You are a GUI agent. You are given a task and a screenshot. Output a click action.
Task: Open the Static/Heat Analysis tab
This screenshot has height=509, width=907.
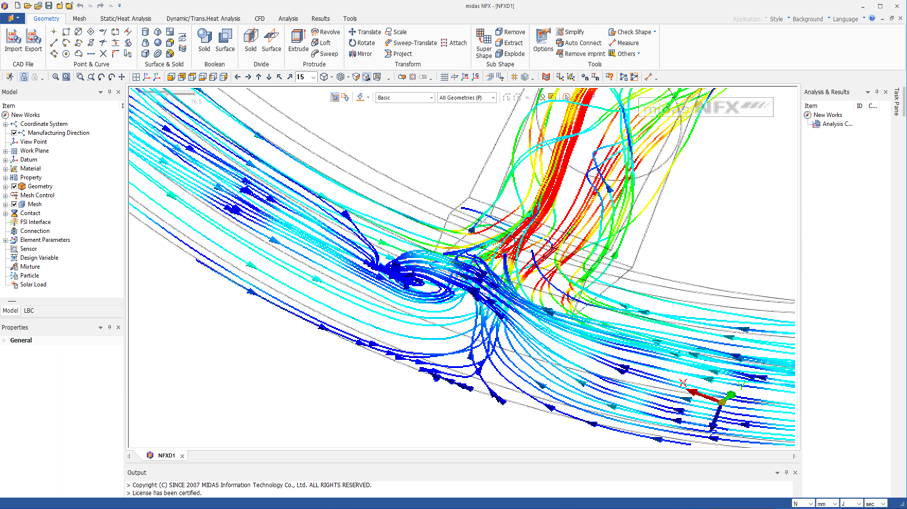tap(126, 19)
